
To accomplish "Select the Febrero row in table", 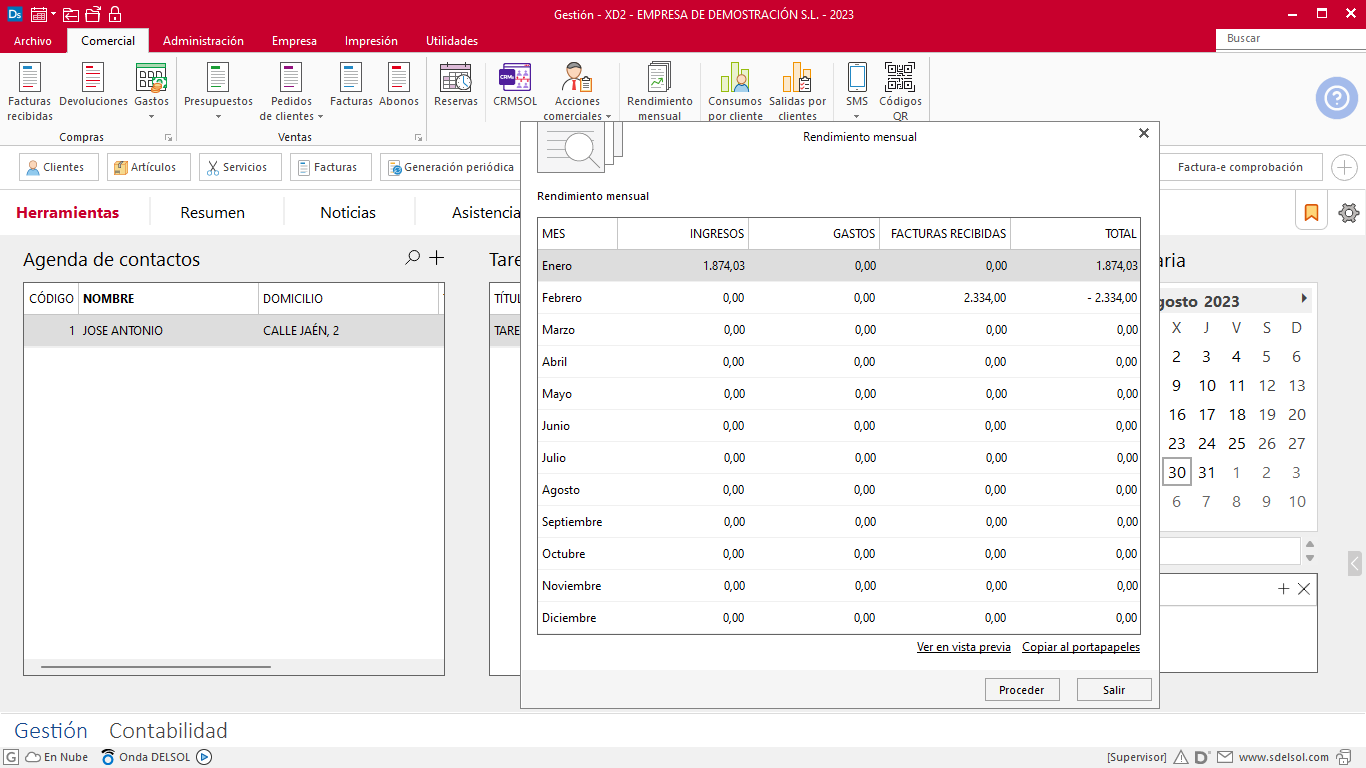I will [838, 298].
